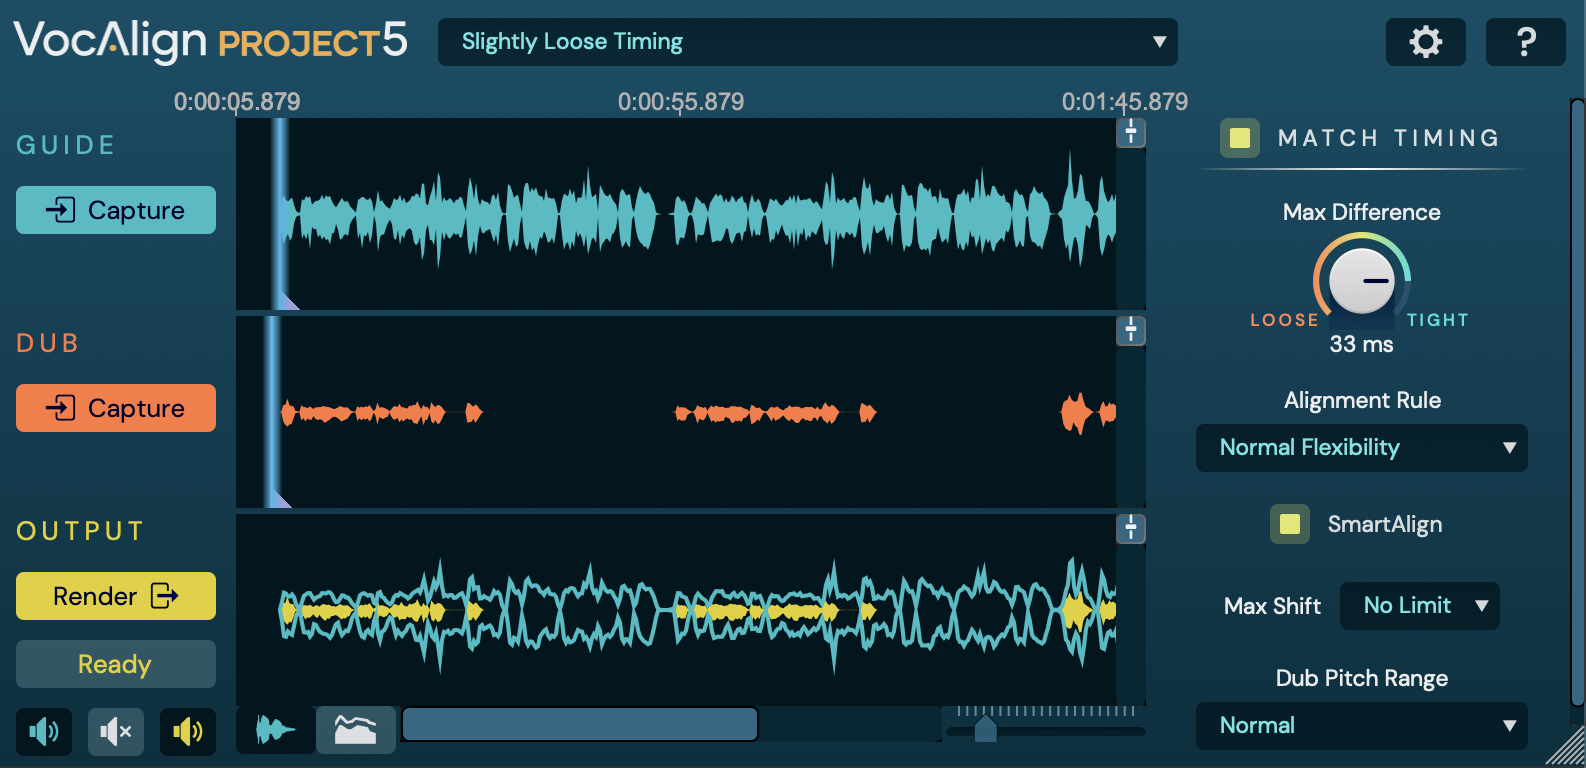
Task: Click the Output track level fader icon
Action: (1131, 529)
